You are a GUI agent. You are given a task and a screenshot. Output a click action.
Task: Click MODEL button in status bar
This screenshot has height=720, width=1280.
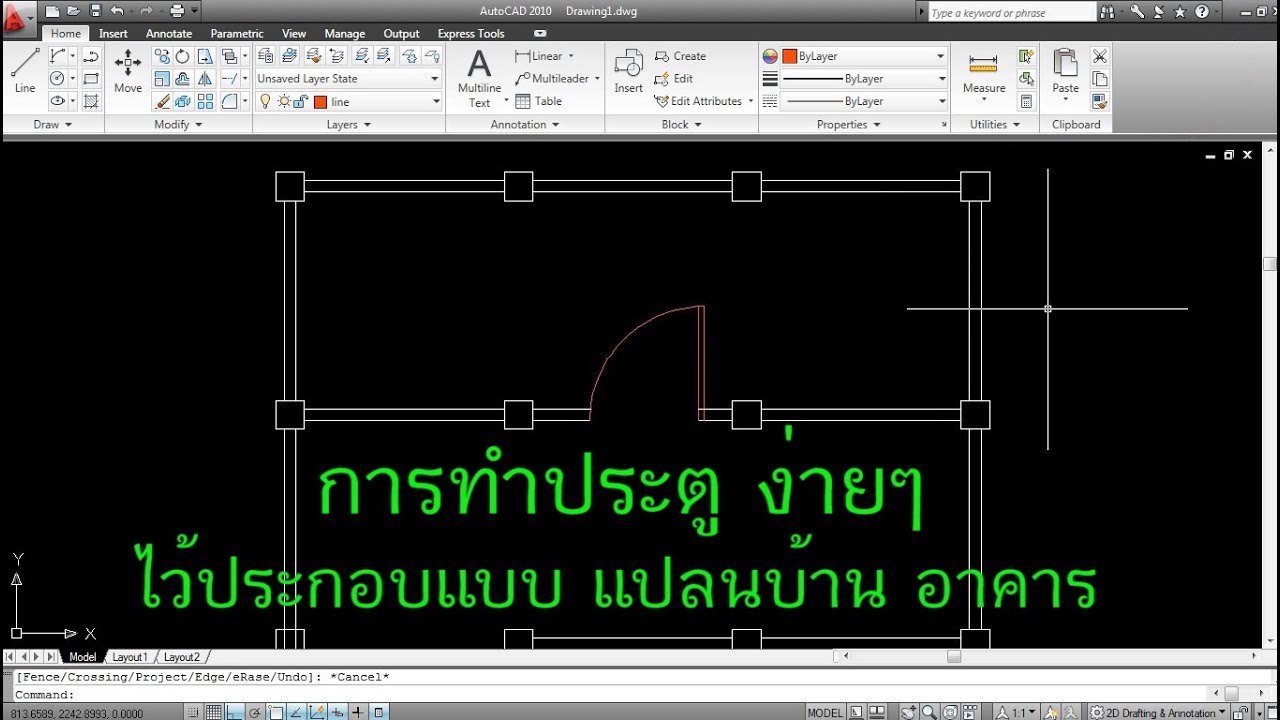[x=825, y=713]
